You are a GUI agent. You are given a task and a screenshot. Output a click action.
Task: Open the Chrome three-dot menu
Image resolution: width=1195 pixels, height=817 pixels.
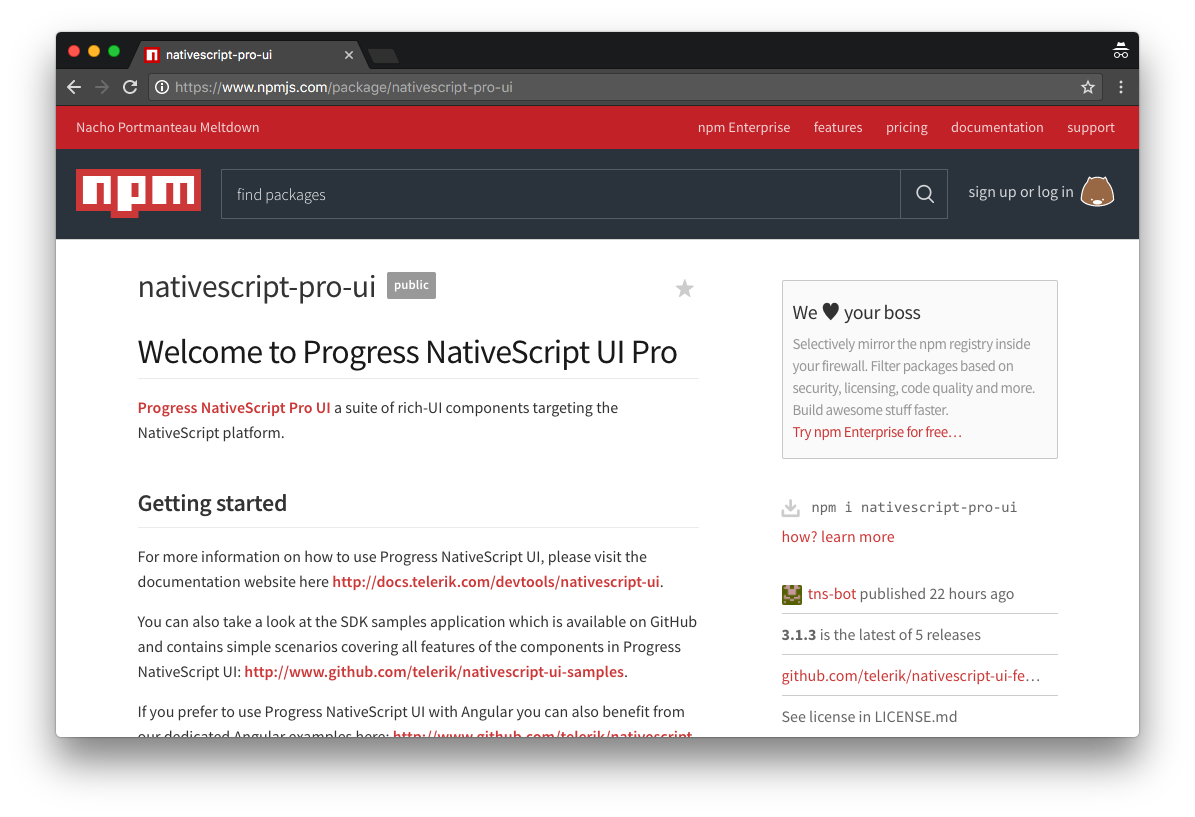pyautogui.click(x=1121, y=87)
